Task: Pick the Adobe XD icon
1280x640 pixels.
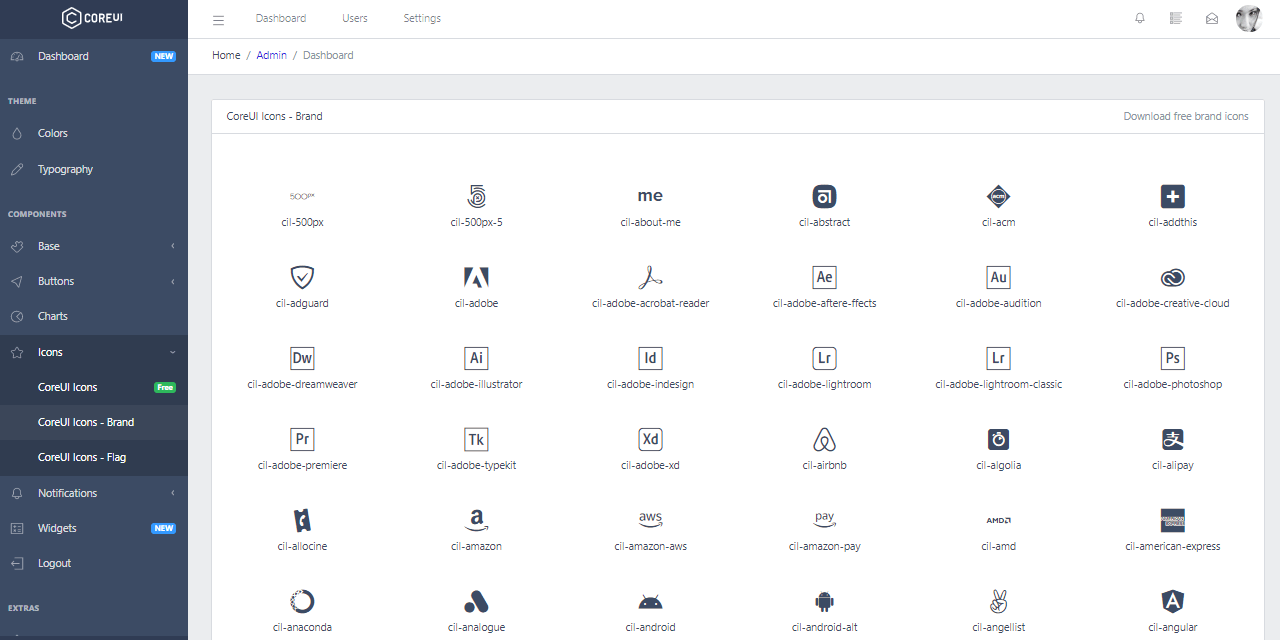Action: pos(650,439)
